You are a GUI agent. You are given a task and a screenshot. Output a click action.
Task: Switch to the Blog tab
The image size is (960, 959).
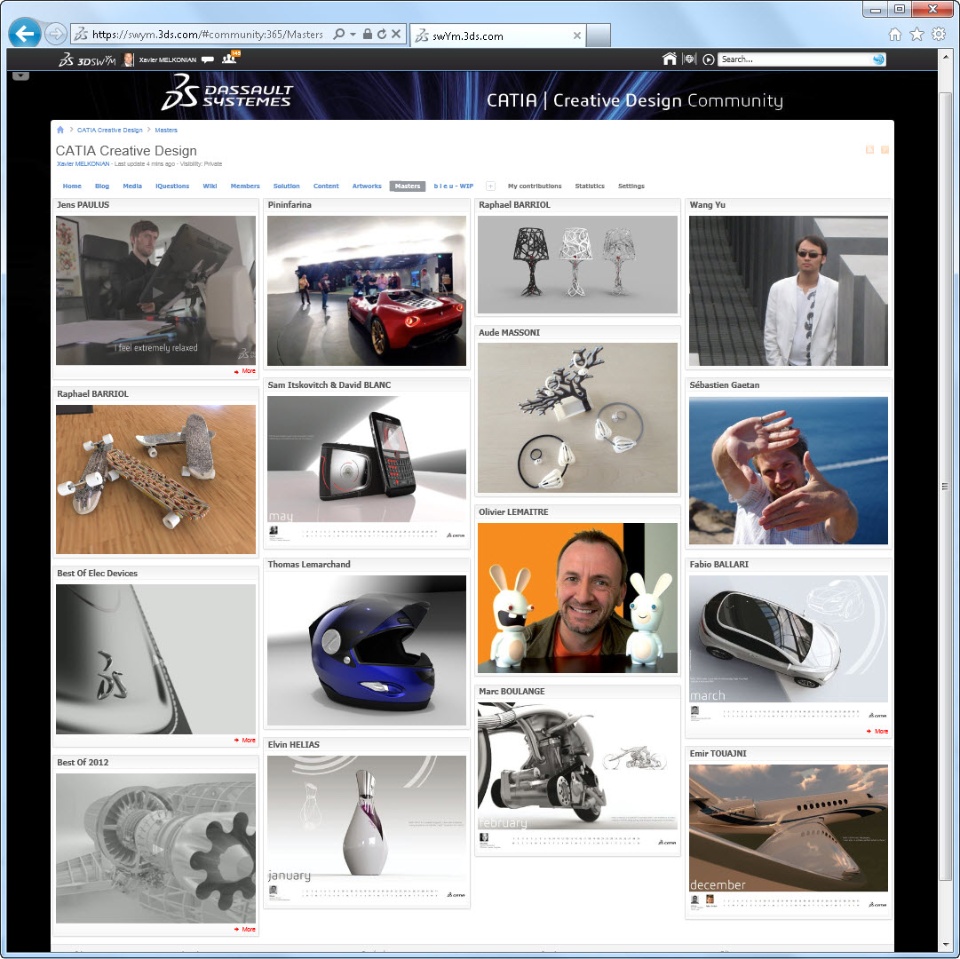click(x=102, y=186)
